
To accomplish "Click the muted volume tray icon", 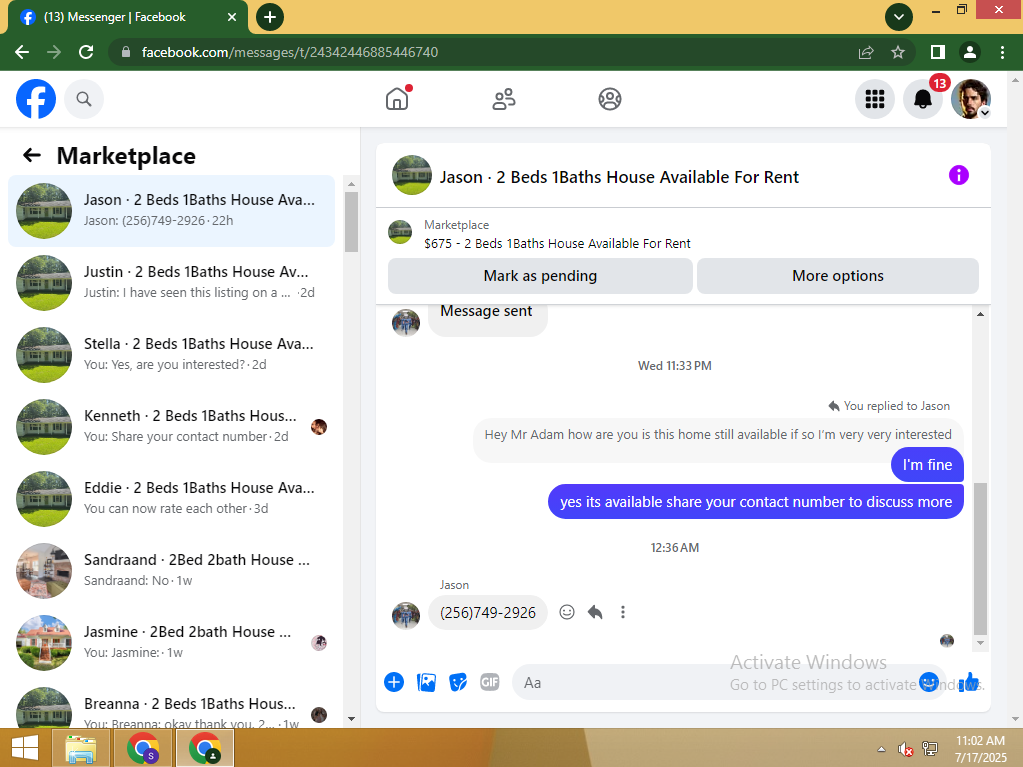I will click(x=905, y=749).
